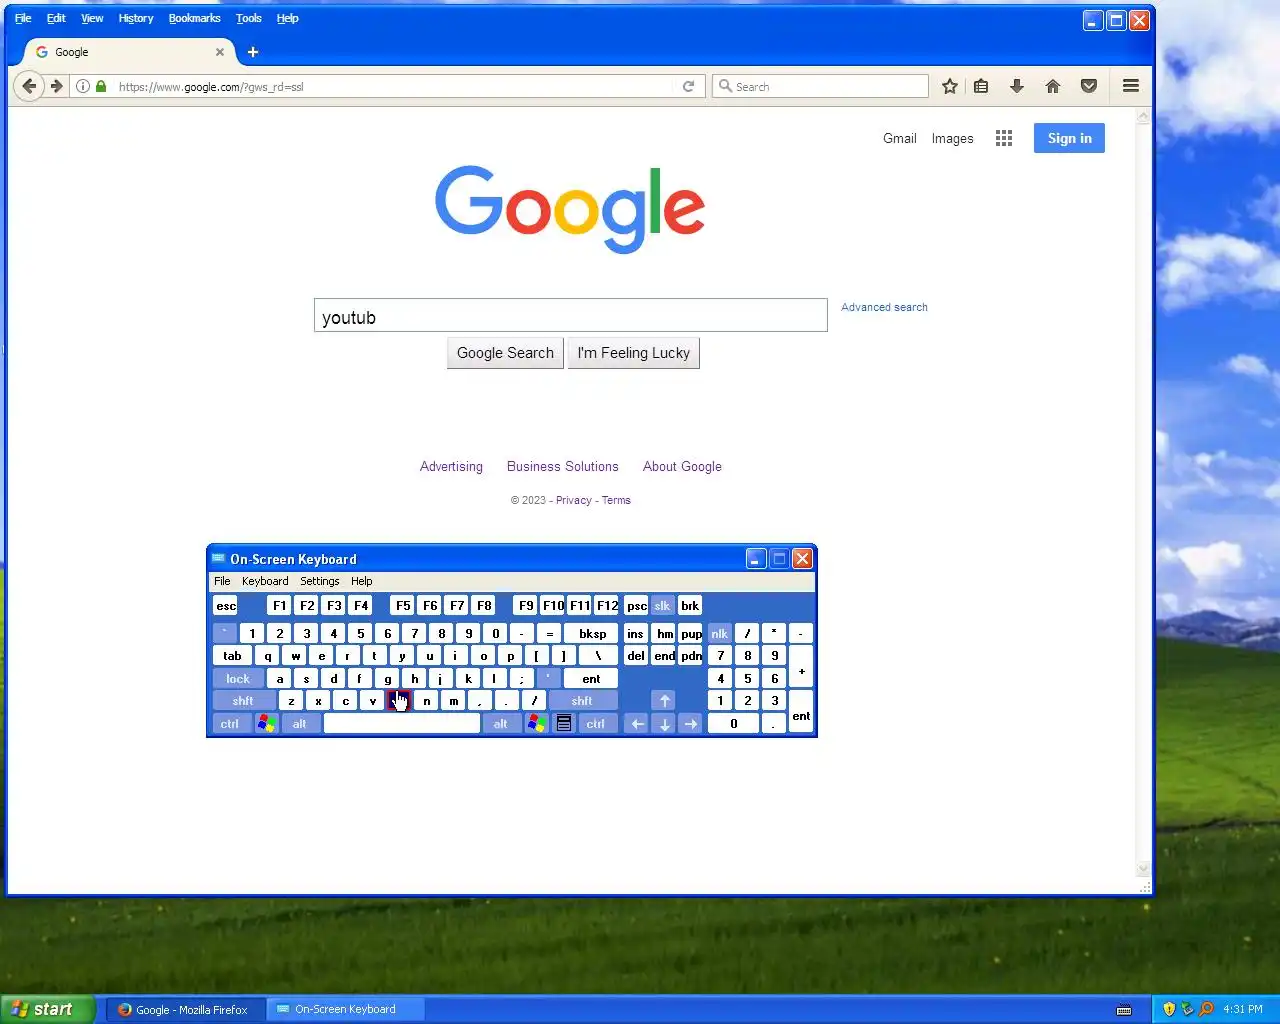Close the Google tab
The height and width of the screenshot is (1024, 1280).
click(x=220, y=52)
